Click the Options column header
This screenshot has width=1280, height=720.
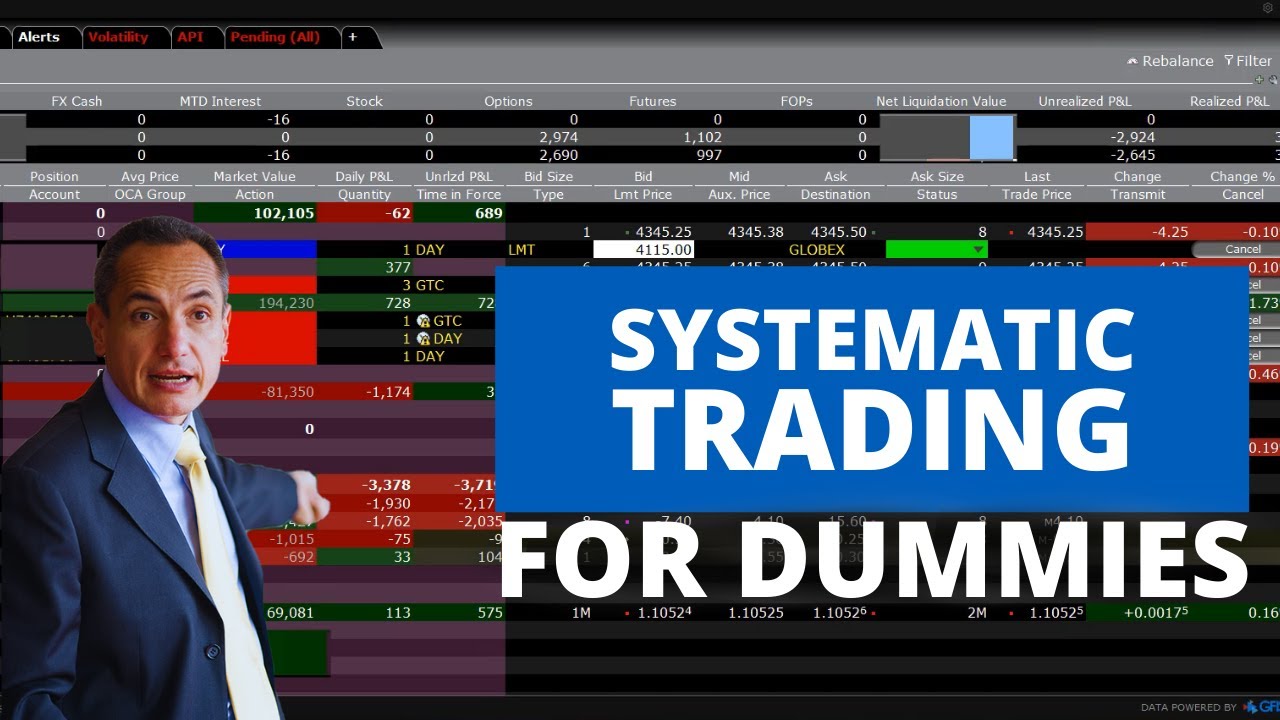(508, 101)
